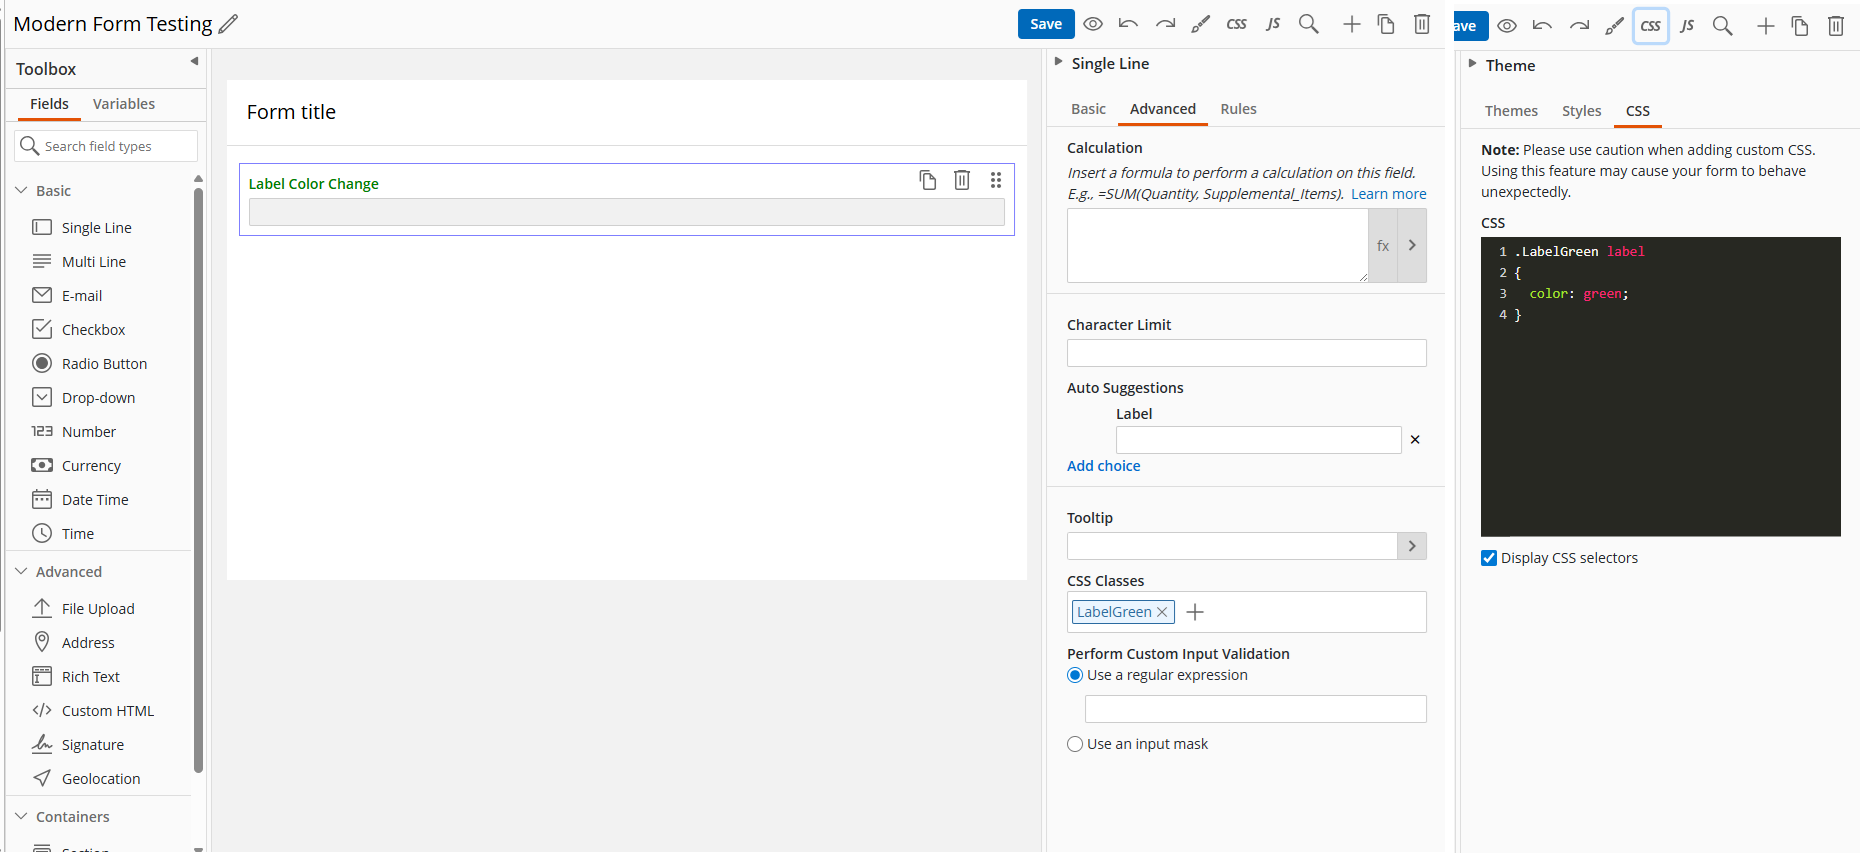The image size is (1860, 853).
Task: Add a CSS class with the plus icon
Action: [x=1195, y=612]
